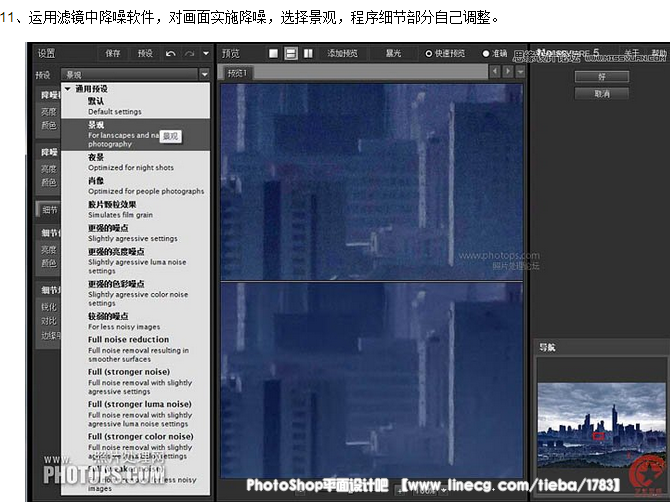Select the 景观 landscapes preset
670x502 pixels.
(135, 134)
